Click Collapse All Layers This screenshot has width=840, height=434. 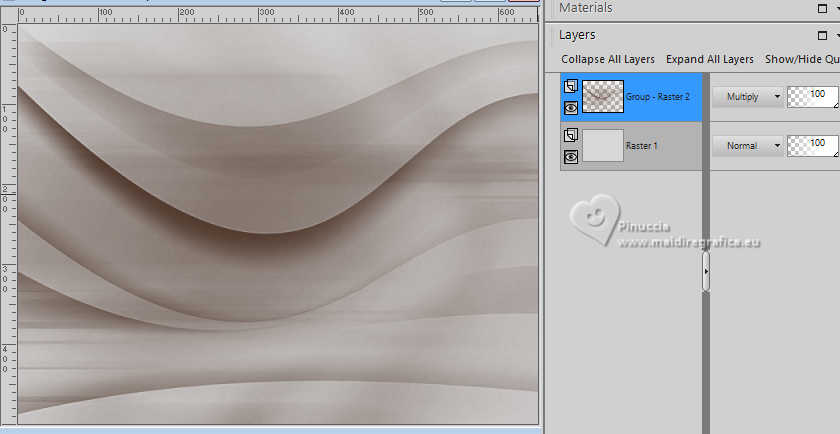tap(608, 59)
